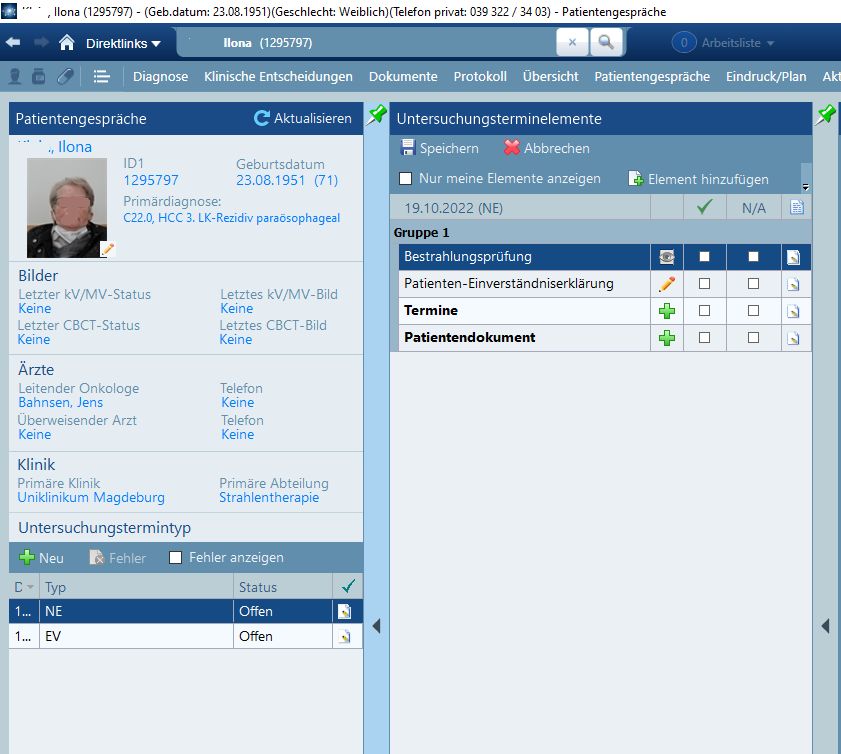Click the Speichern button
This screenshot has height=754, width=841.
pos(439,148)
